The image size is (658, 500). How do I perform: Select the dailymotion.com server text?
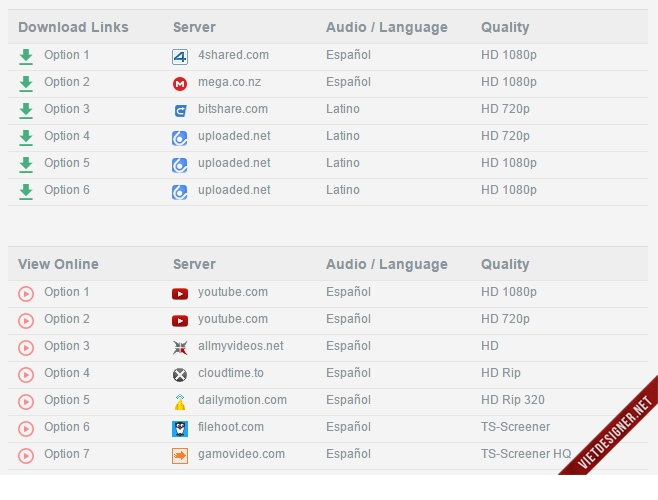pyautogui.click(x=243, y=400)
